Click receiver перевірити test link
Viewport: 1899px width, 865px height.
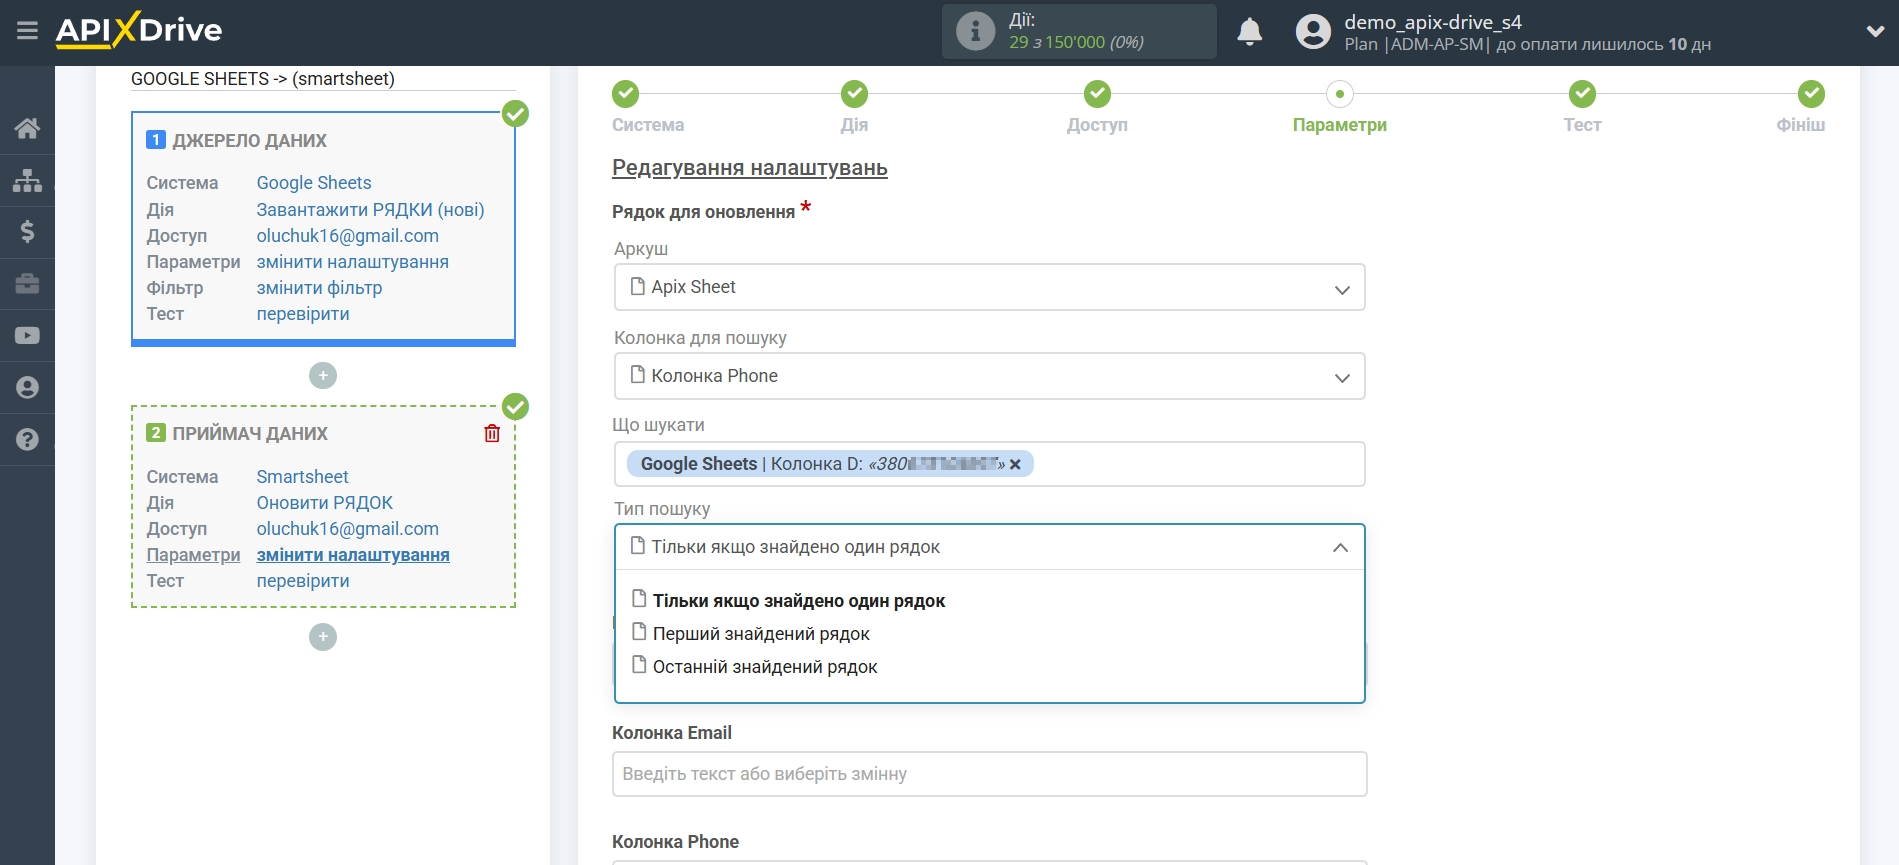click(303, 581)
